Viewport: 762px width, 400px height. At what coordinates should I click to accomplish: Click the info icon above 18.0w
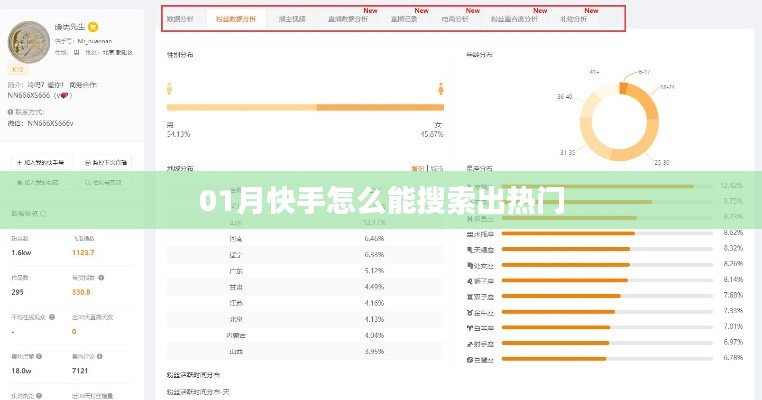click(39, 356)
